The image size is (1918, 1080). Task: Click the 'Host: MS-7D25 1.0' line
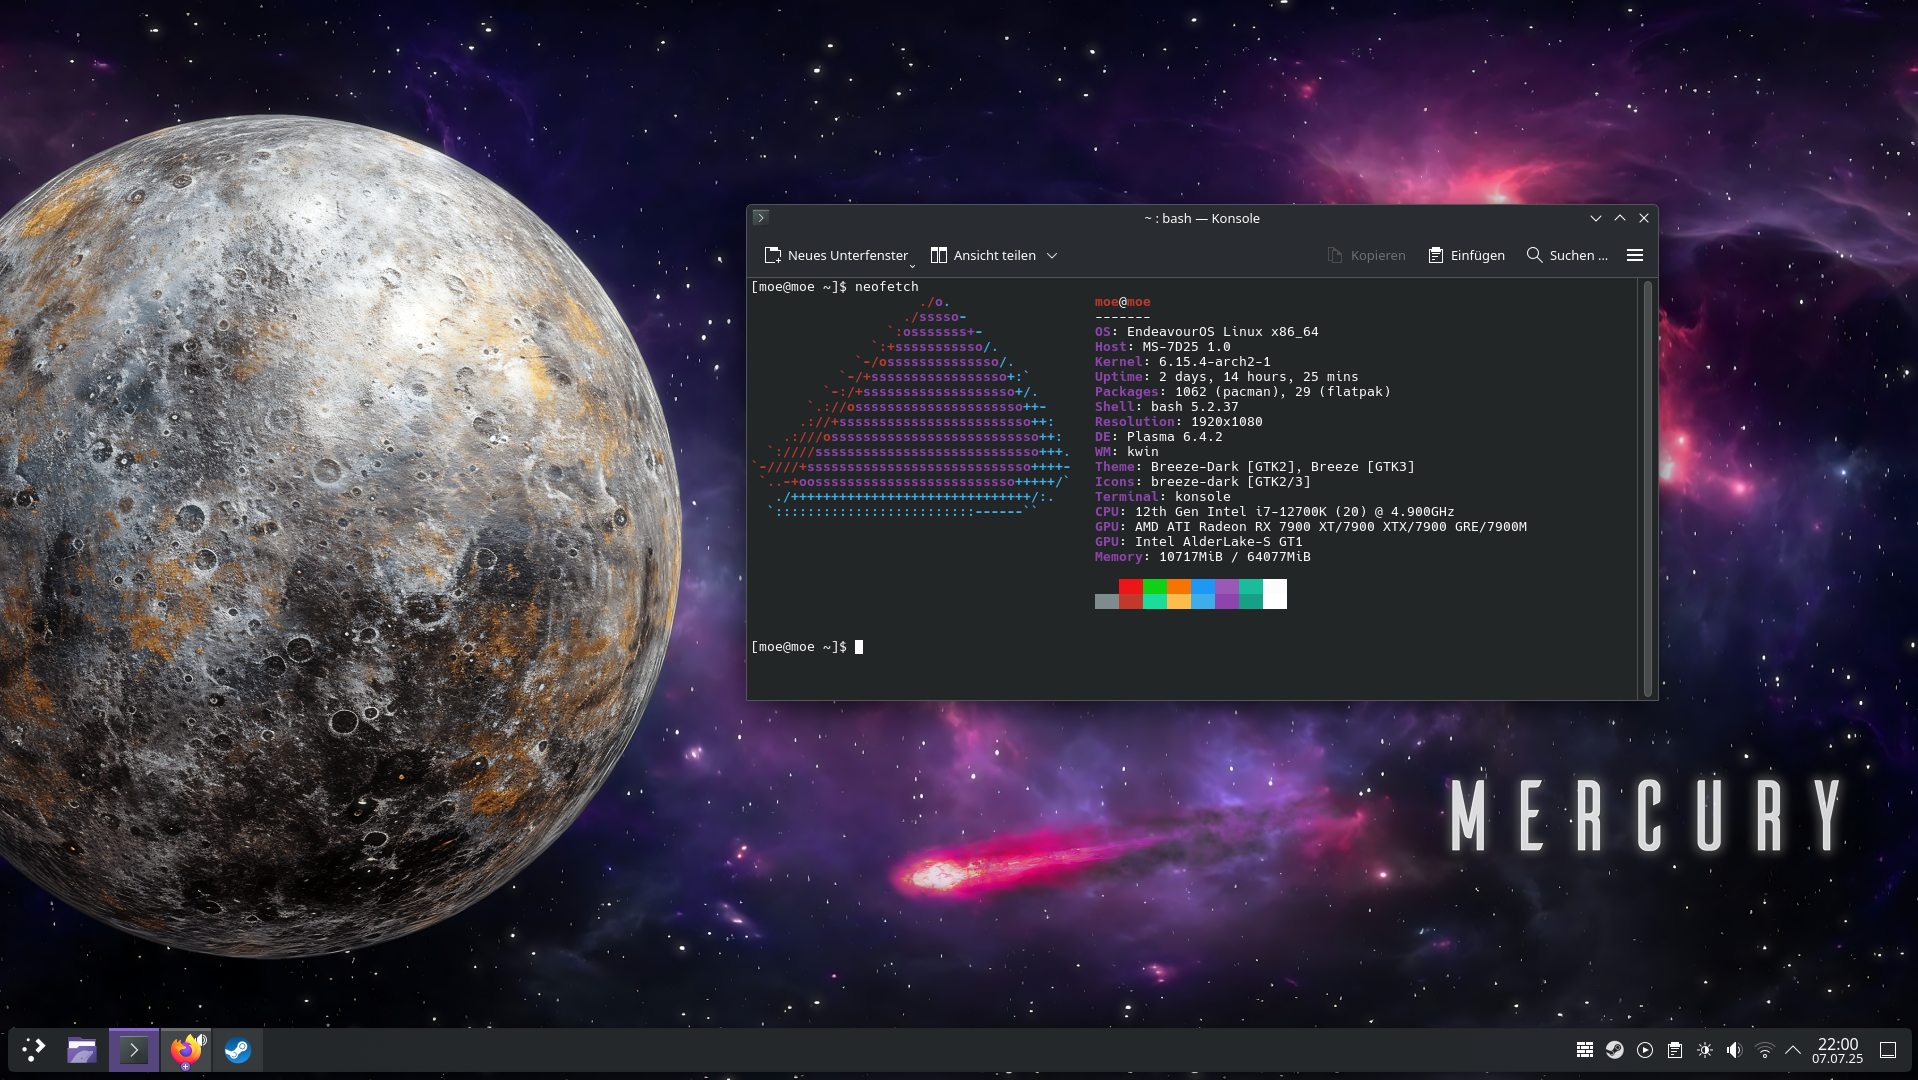[1163, 347]
